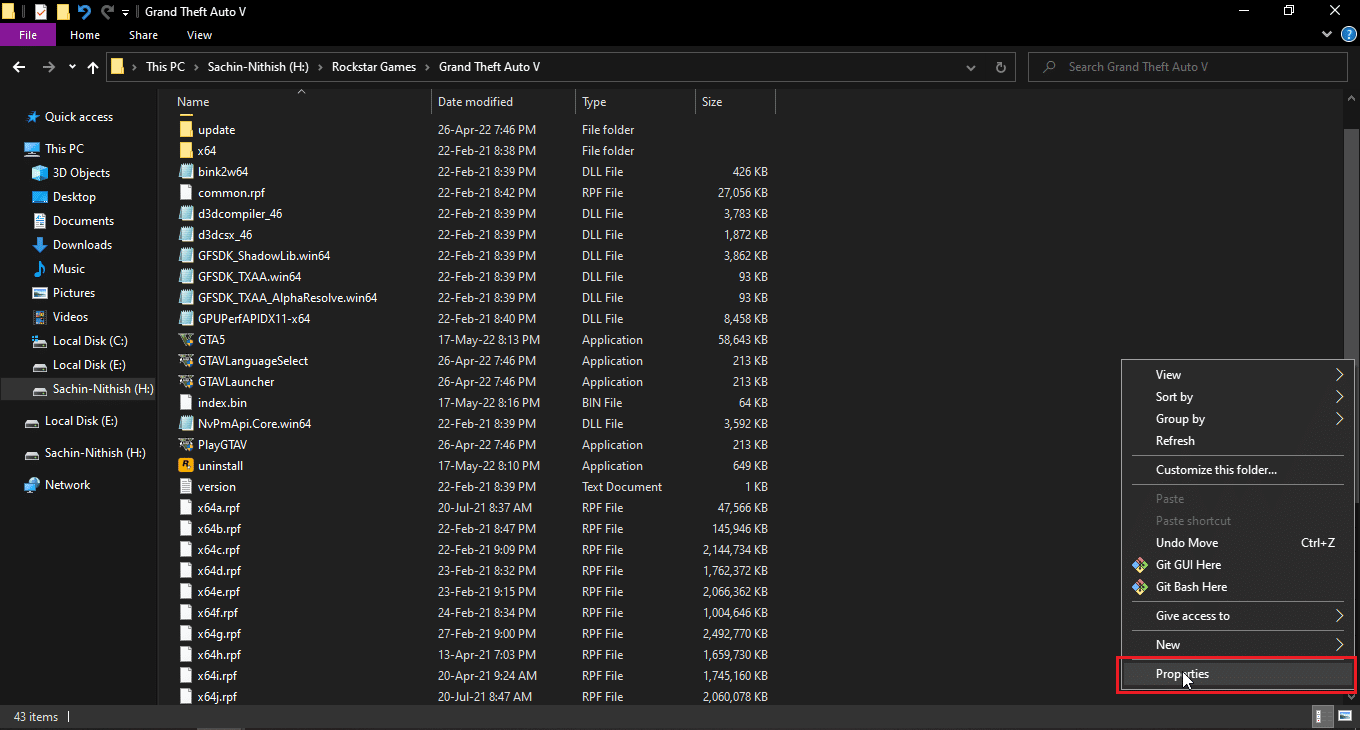Screen dimensions: 1360x730
Task: Click the Back navigation arrow
Action: (x=18, y=67)
